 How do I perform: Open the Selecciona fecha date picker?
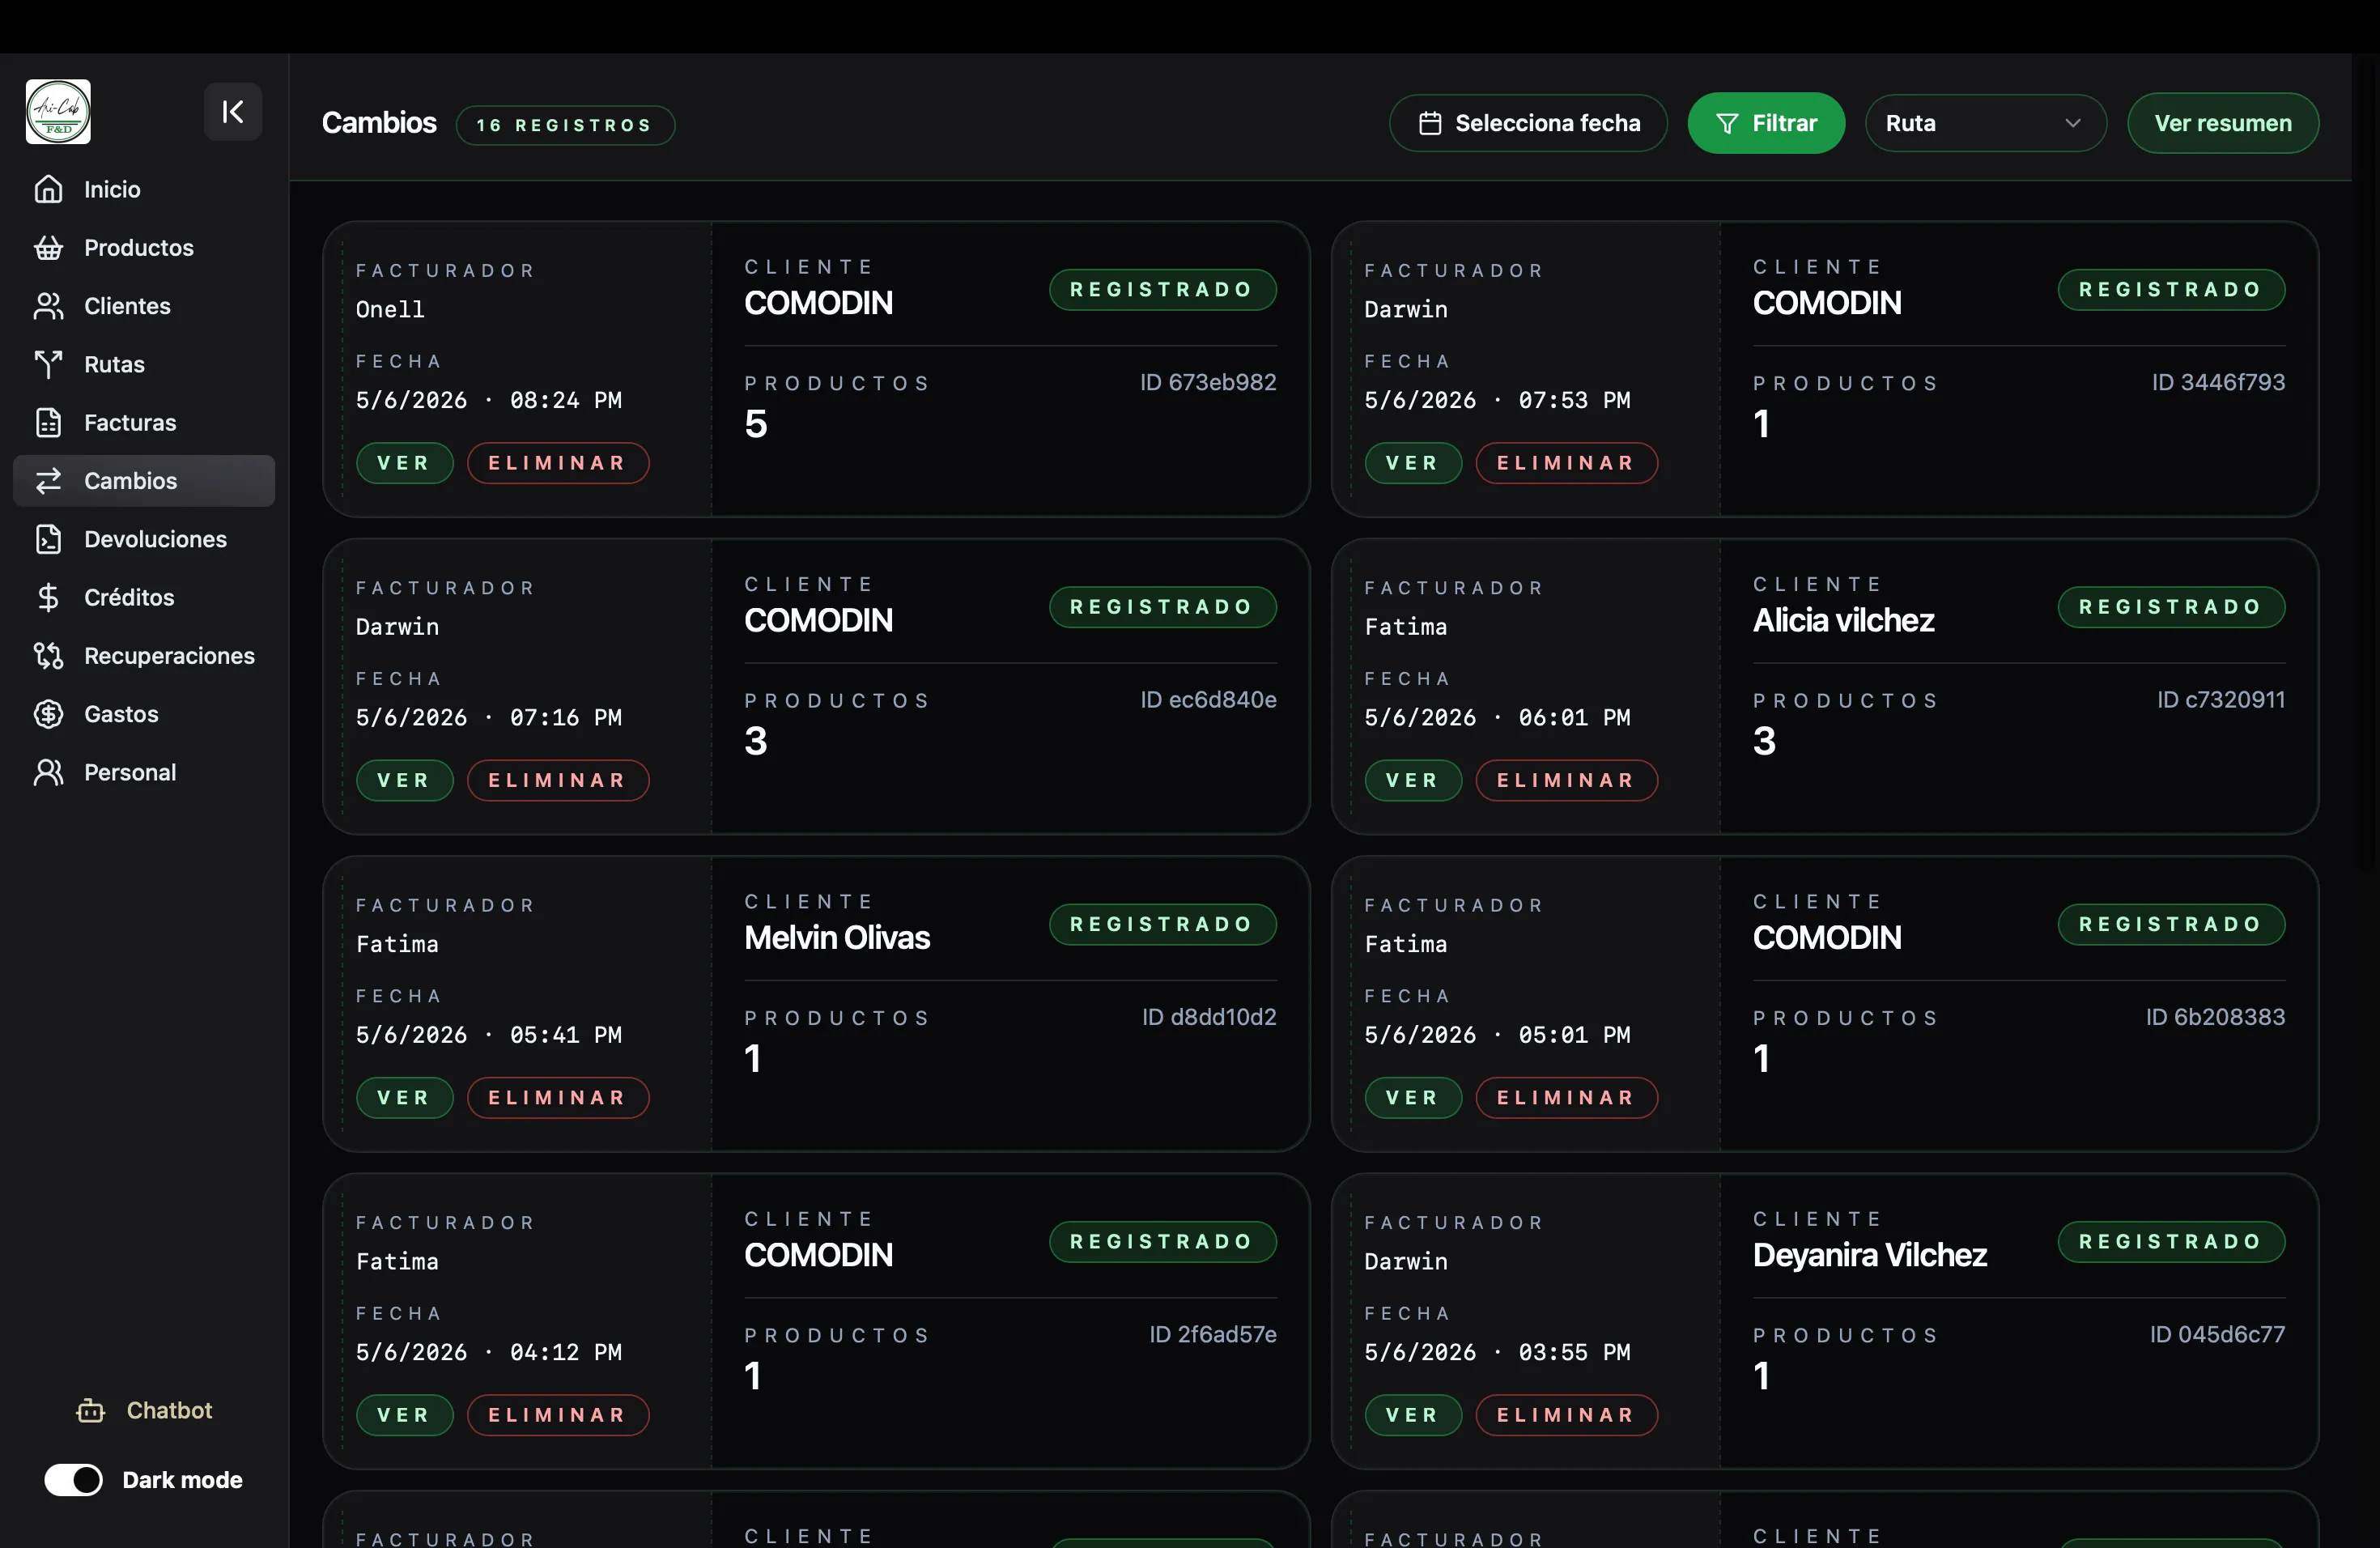[1527, 123]
